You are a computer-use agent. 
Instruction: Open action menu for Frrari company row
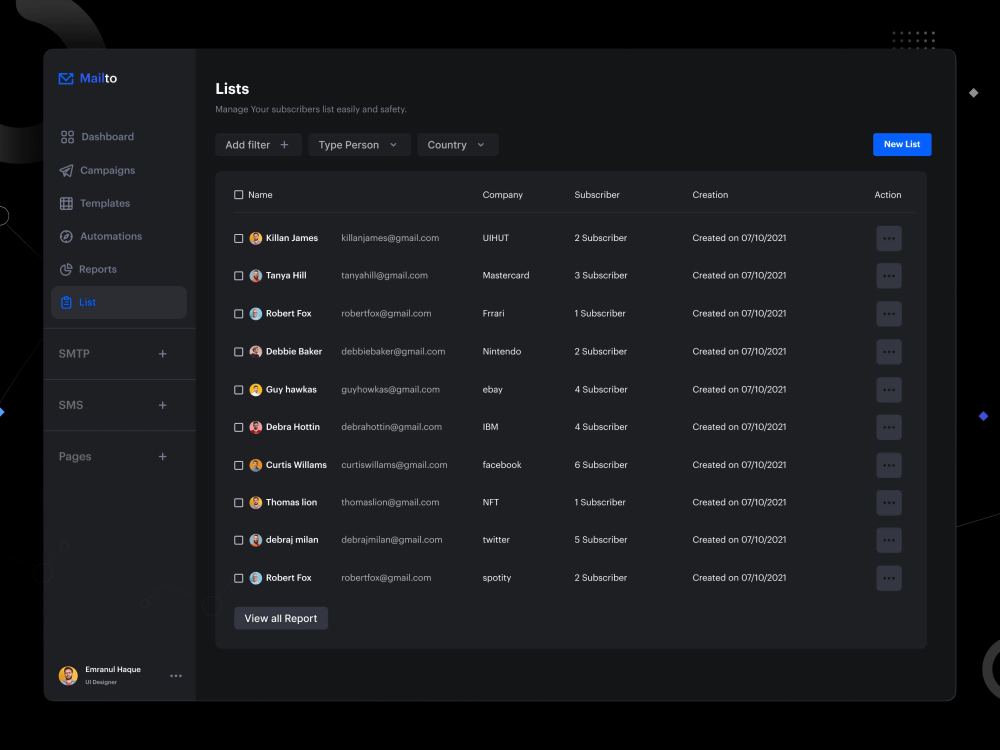point(888,314)
